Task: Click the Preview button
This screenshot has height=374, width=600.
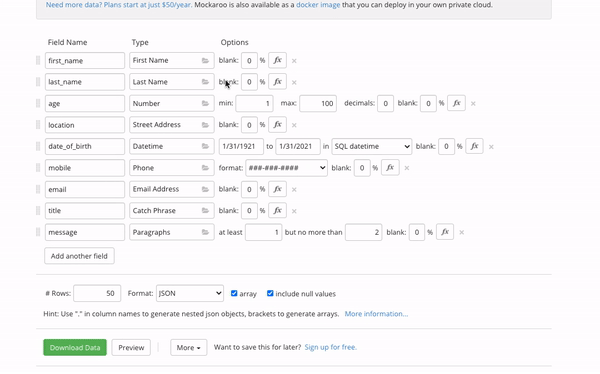Action: (131, 348)
